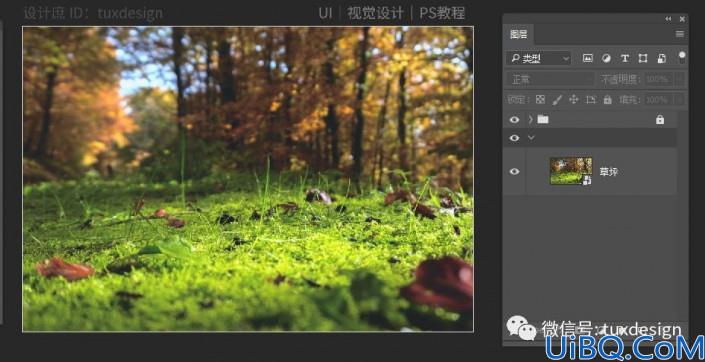The width and height of the screenshot is (705, 362).
Task: Lock transparent pixels icon
Action: [540, 99]
